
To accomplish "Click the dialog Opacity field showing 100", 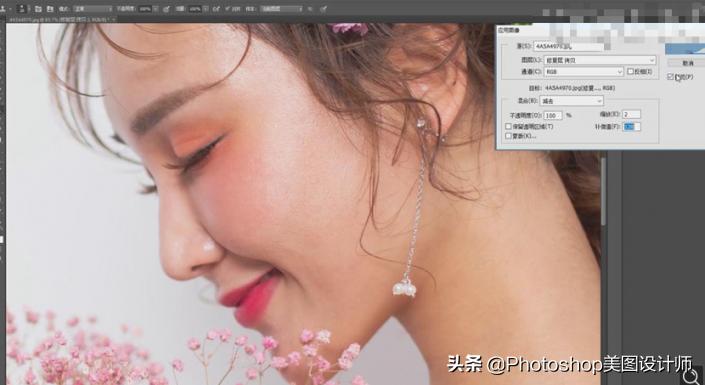I will coord(553,116).
